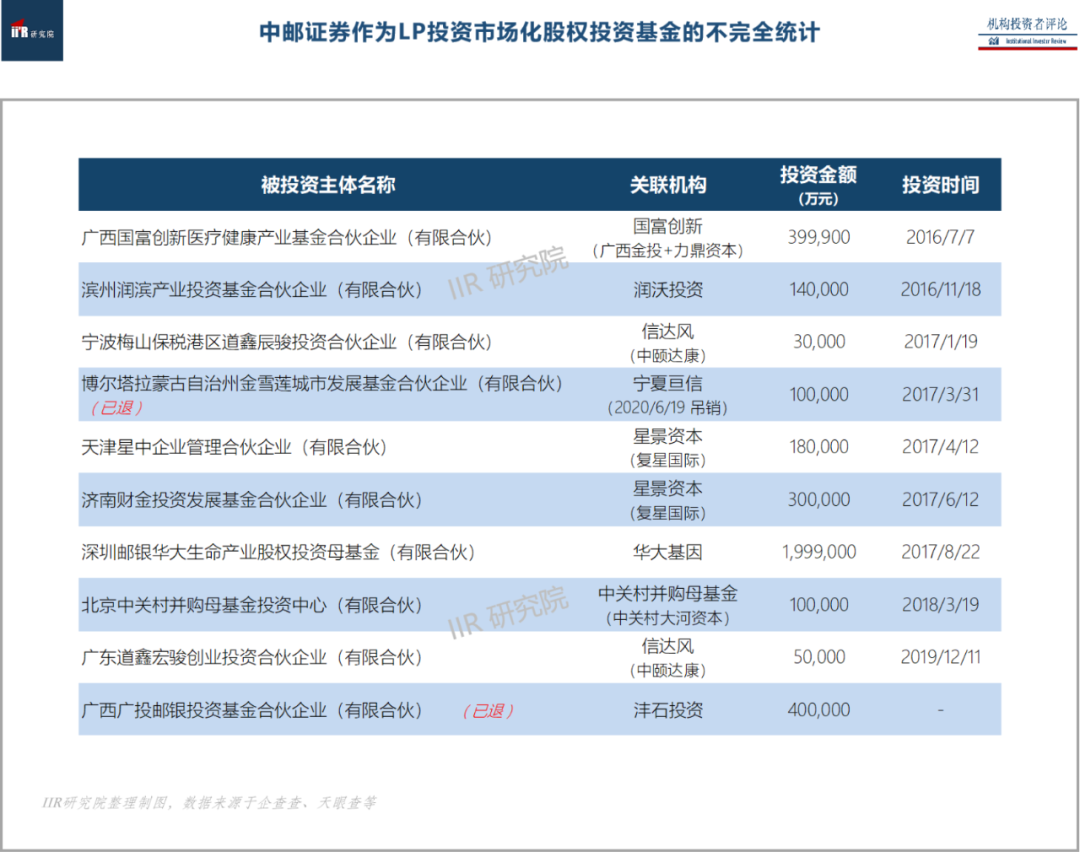Select the amount 1,999,000
Image resolution: width=1080 pixels, height=852 pixels.
pos(819,552)
